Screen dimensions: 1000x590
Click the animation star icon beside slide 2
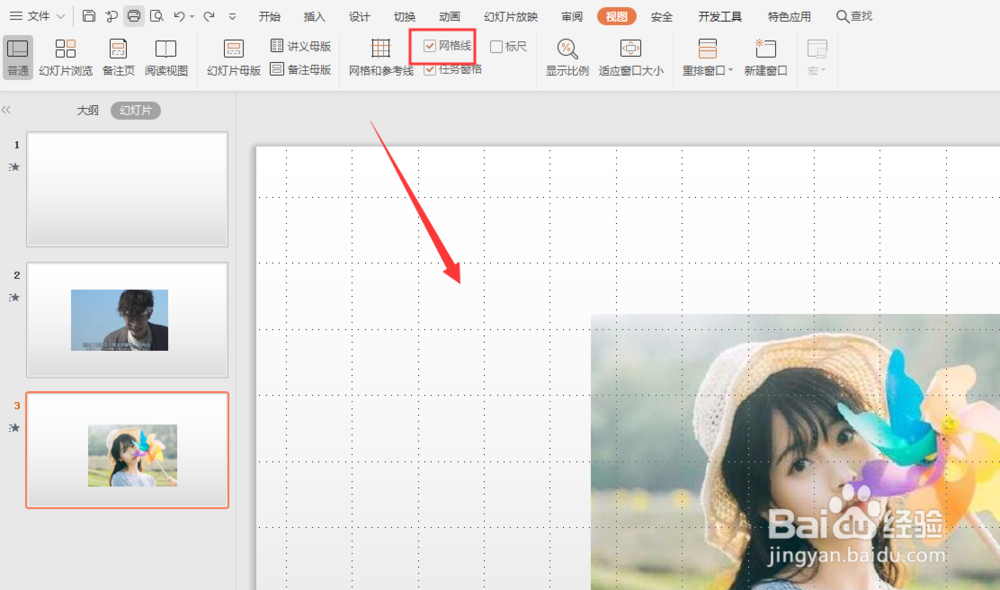click(x=15, y=297)
